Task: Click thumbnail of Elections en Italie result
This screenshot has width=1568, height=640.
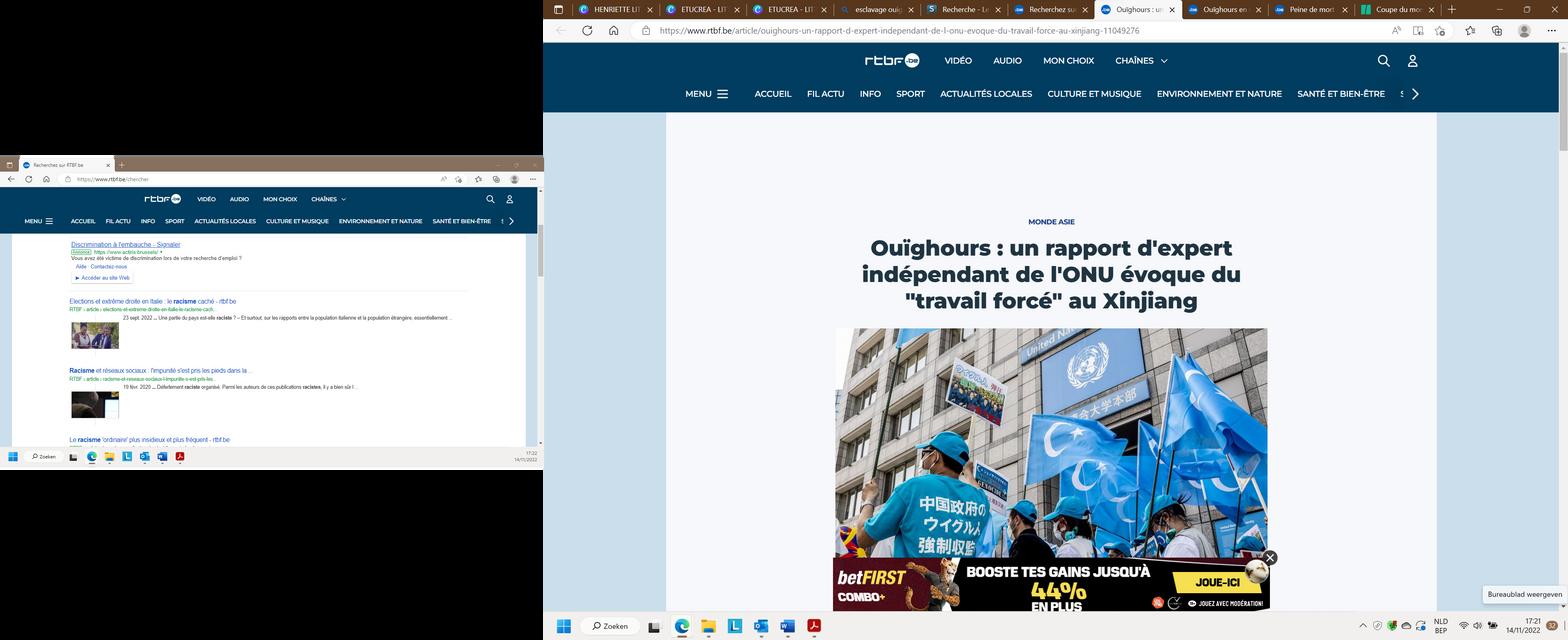Action: (95, 335)
